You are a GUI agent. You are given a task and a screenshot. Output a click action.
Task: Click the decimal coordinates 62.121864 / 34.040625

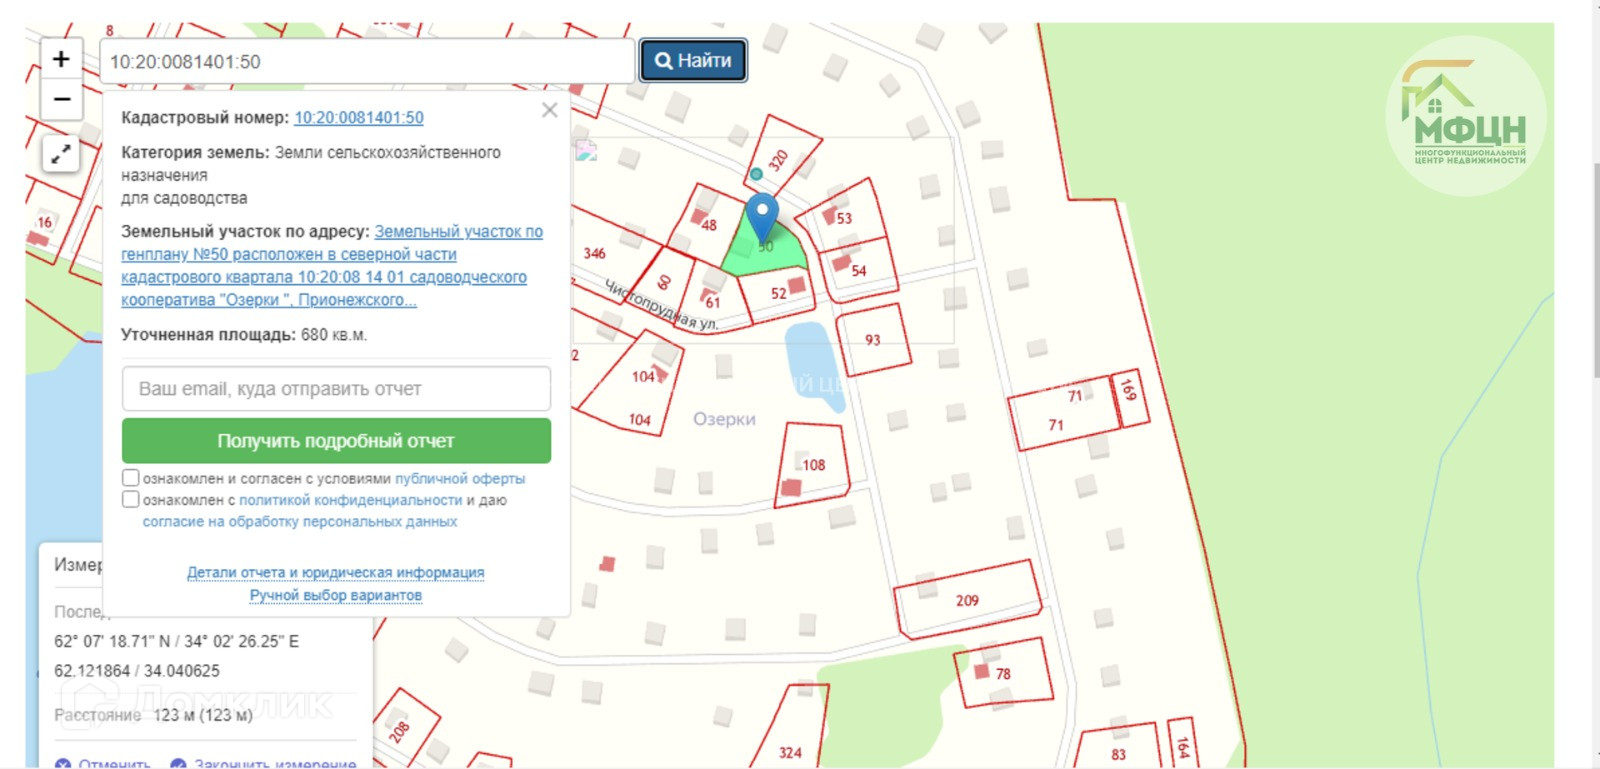click(x=137, y=671)
